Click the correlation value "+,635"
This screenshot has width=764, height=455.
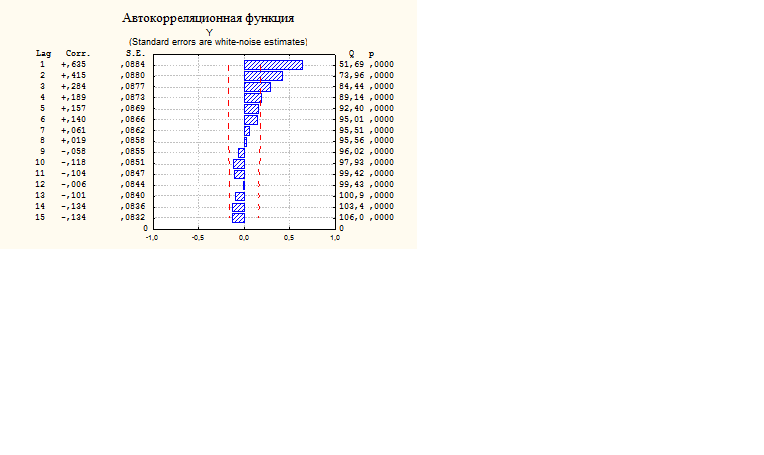click(x=74, y=64)
